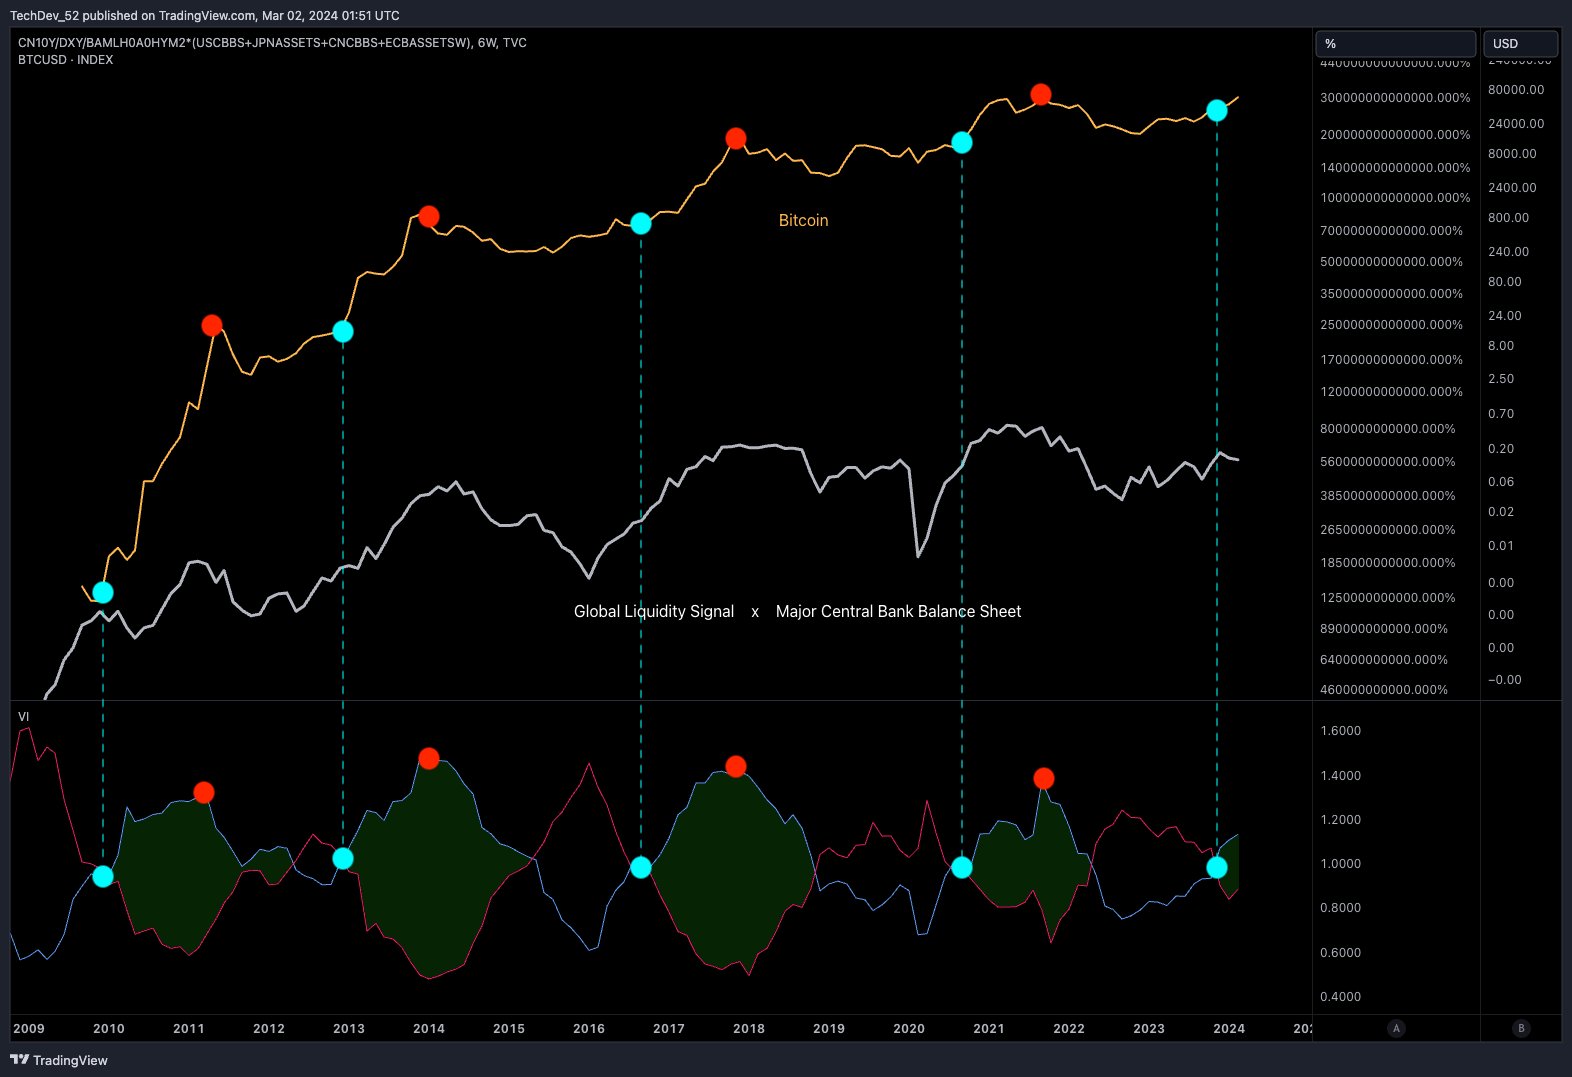Click the red dot in VI panel near 2011
Image resolution: width=1572 pixels, height=1077 pixels.
[x=203, y=792]
